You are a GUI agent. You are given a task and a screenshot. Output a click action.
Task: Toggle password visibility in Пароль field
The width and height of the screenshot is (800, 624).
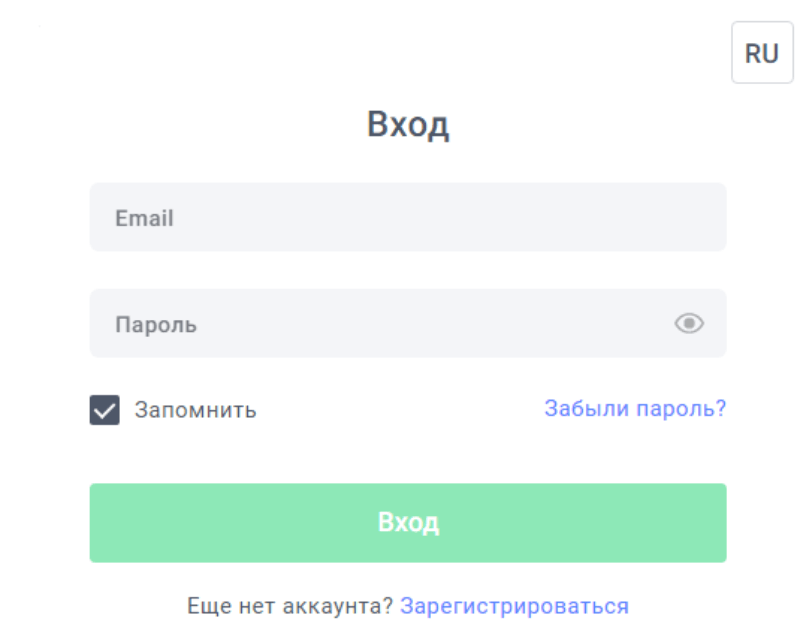tap(689, 323)
